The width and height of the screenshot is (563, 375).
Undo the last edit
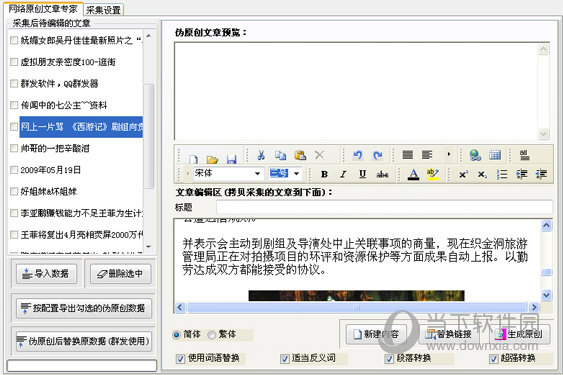point(358,155)
